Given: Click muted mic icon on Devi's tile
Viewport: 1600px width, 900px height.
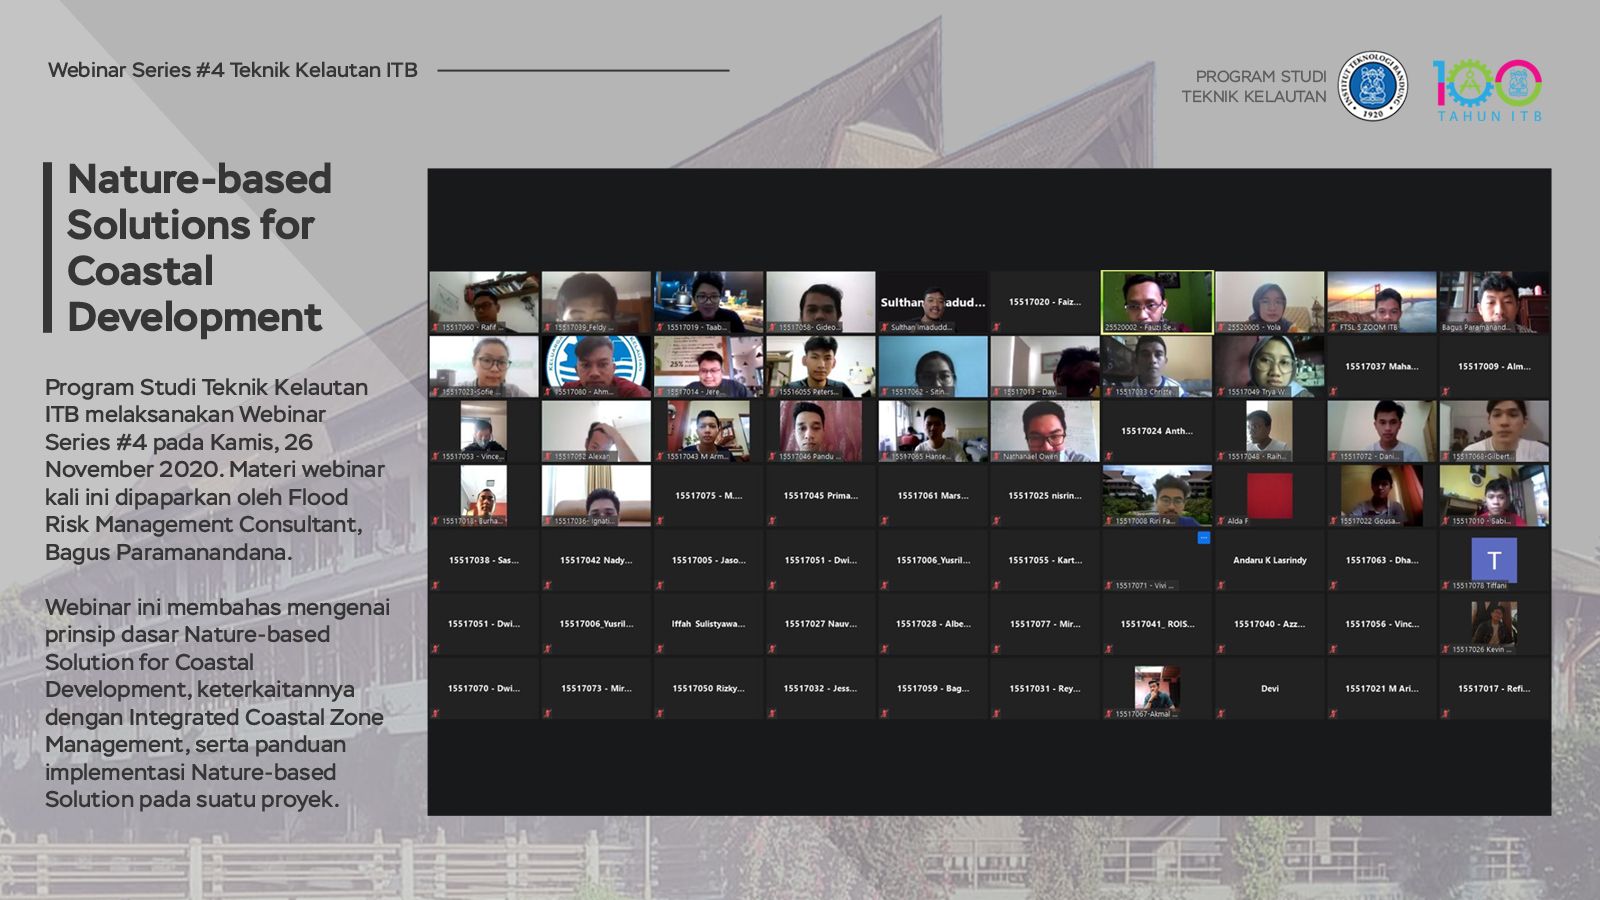Looking at the screenshot, I should pyautogui.click(x=1221, y=714).
